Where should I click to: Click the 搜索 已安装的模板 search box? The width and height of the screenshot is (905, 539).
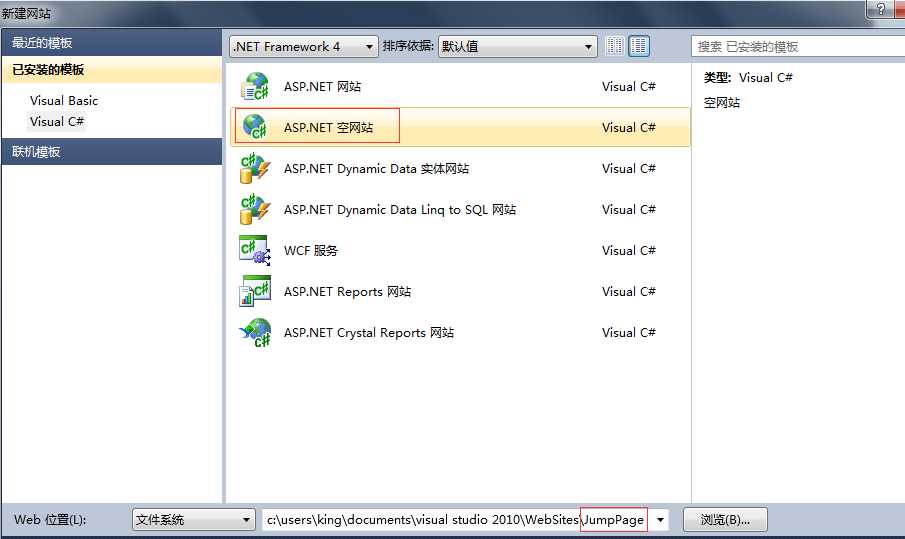[798, 47]
